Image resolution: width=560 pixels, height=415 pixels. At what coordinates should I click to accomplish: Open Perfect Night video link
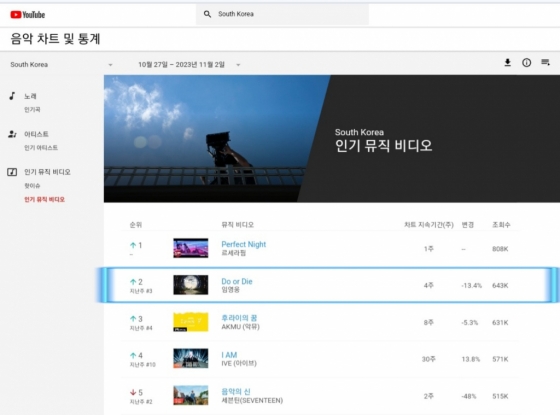(x=244, y=244)
